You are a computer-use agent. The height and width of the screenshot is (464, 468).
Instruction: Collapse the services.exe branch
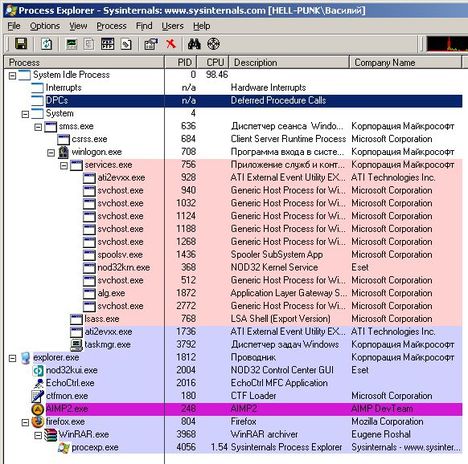click(x=64, y=166)
